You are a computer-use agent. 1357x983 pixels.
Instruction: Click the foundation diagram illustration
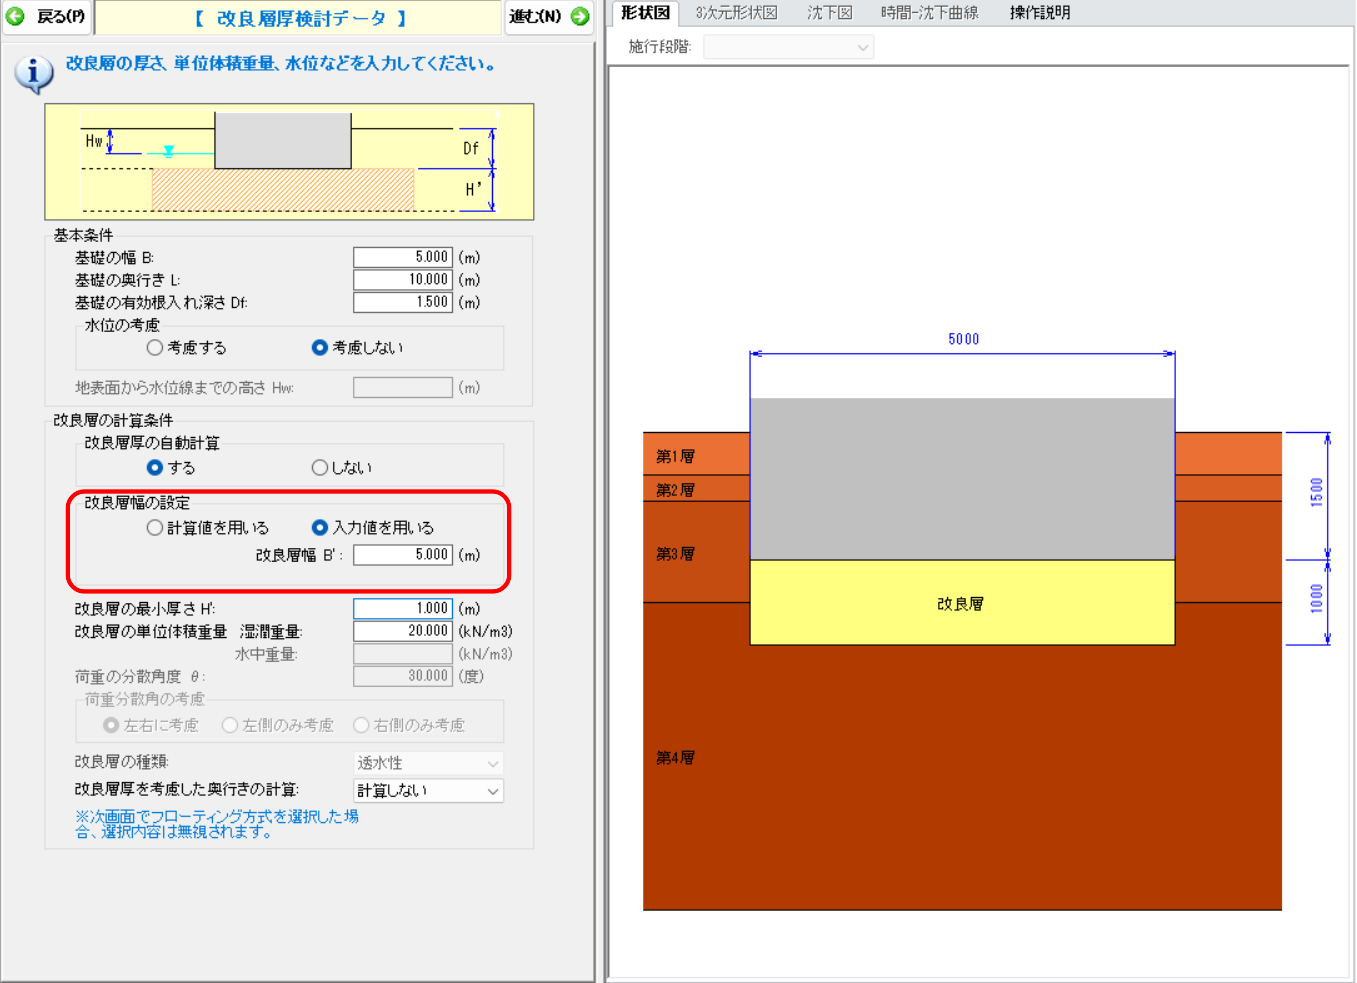(289, 162)
